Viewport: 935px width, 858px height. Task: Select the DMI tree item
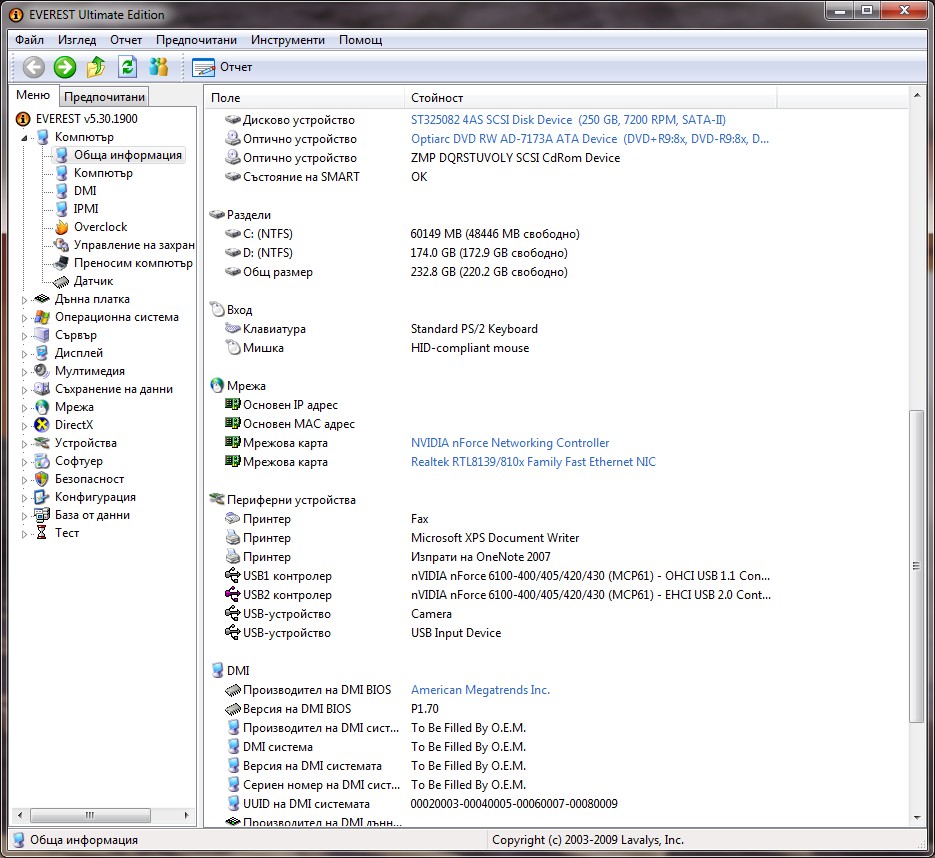tap(85, 191)
